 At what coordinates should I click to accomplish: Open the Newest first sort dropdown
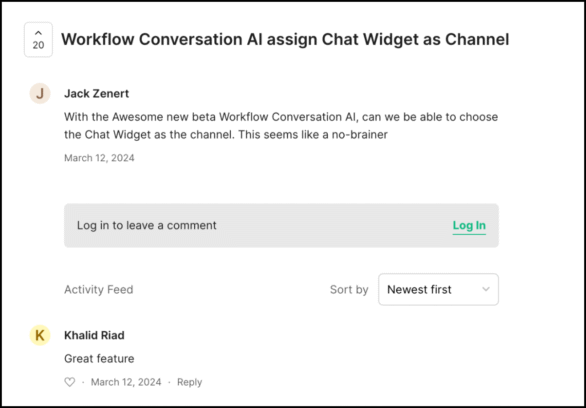(438, 290)
